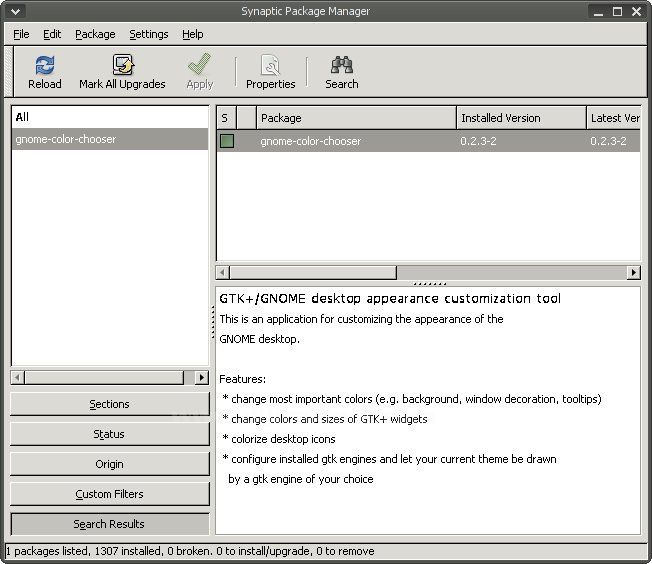Sort by the S status column header
Viewport: 652px width, 564px height.
tap(226, 118)
